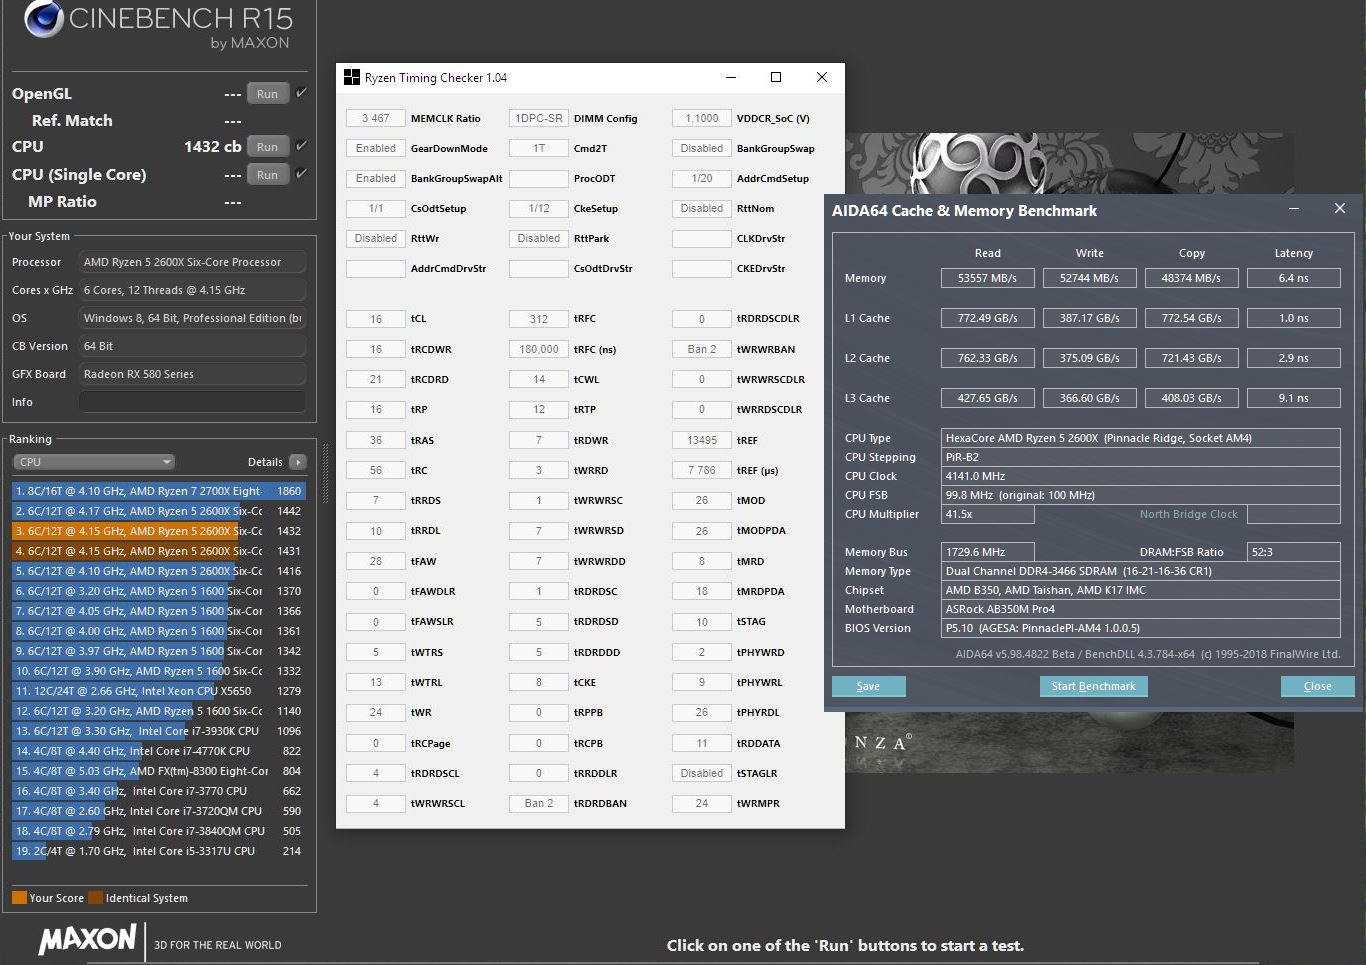Click the Memory Latency value 6.4 ns
Image resolution: width=1366 pixels, height=965 pixels.
(x=1293, y=278)
